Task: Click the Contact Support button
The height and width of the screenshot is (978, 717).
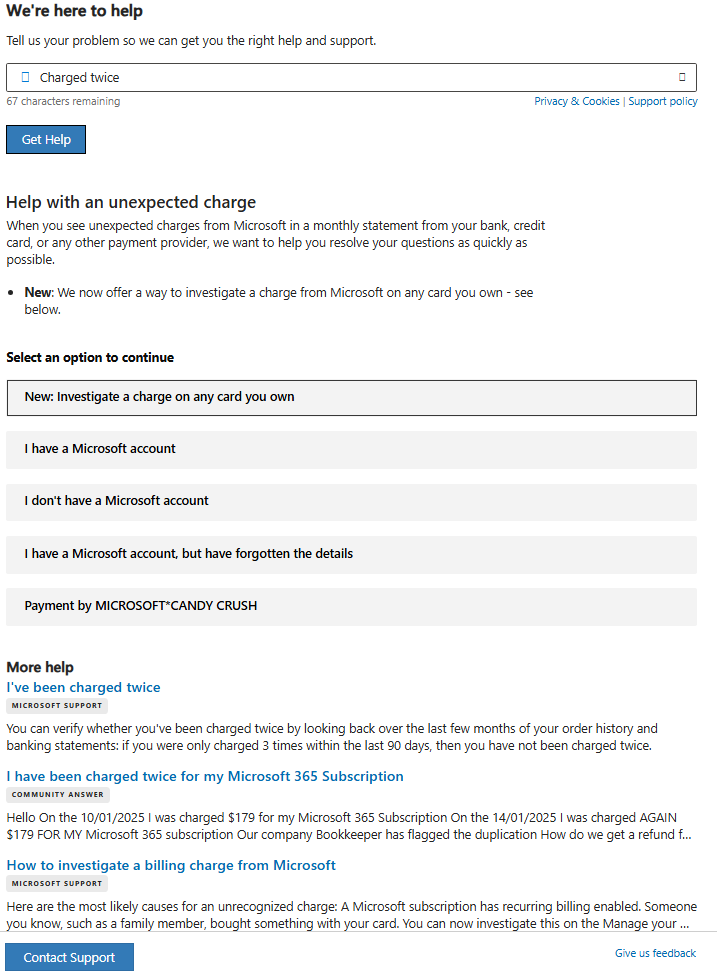Action: click(x=68, y=957)
